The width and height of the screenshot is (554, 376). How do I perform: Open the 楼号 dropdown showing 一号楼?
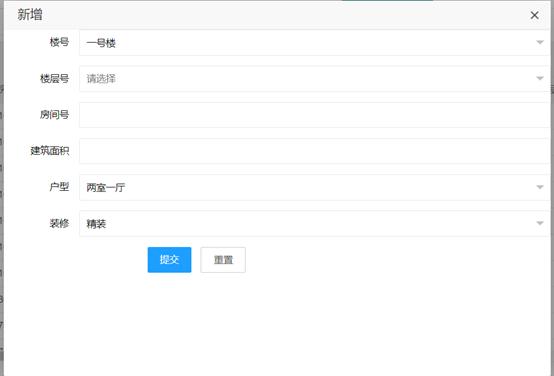click(x=314, y=43)
